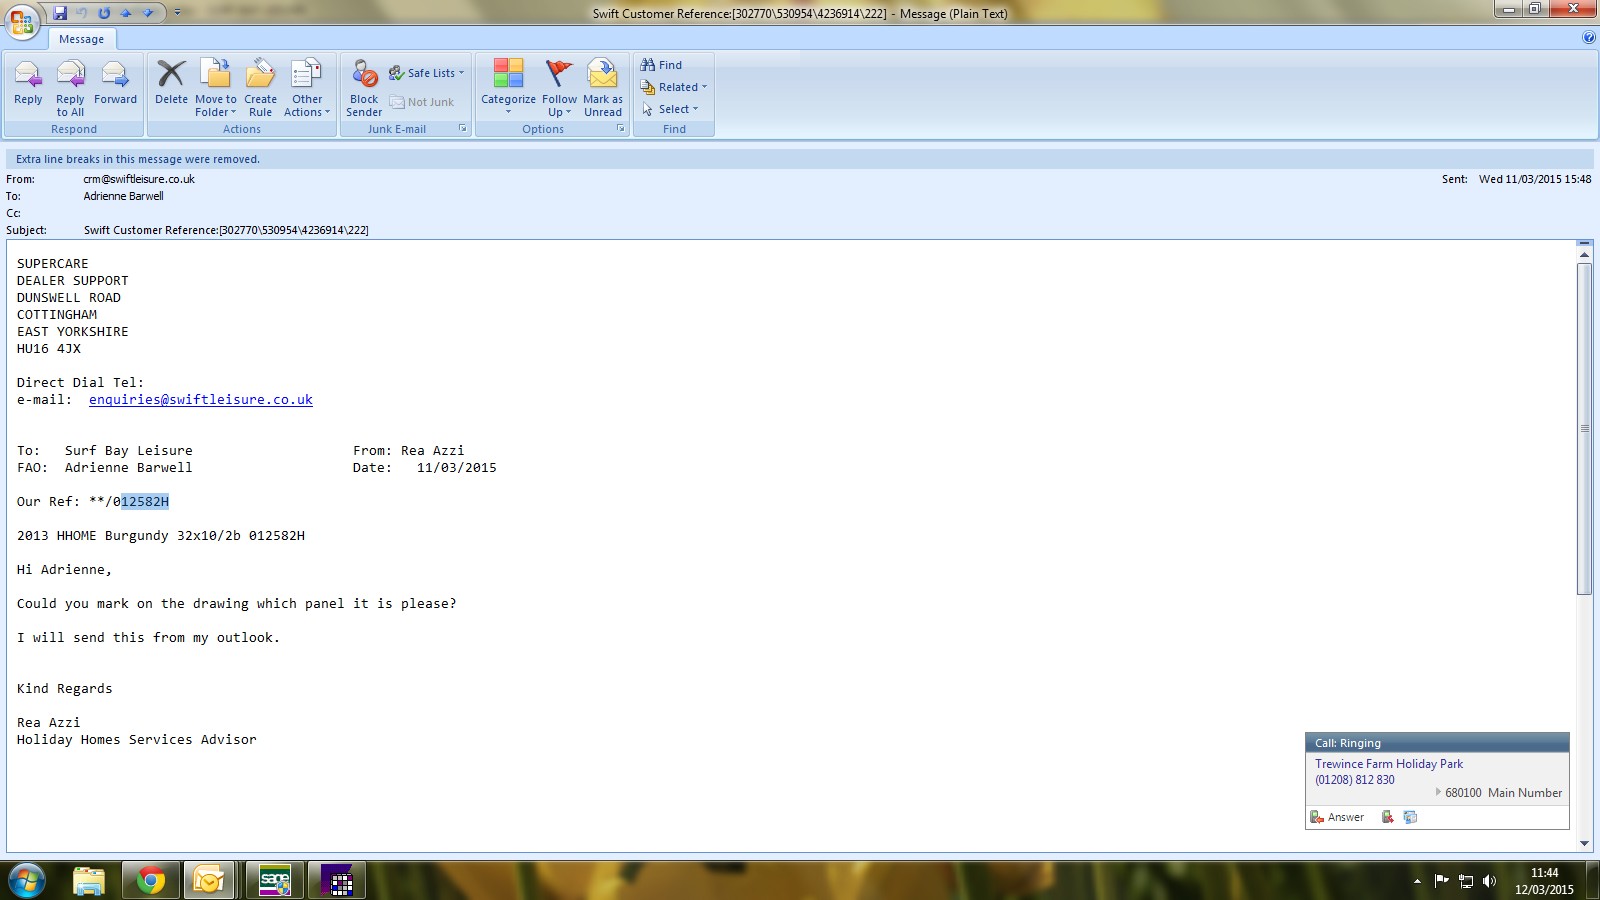Image resolution: width=1600 pixels, height=900 pixels.
Task: Click the Not Junk button
Action: click(421, 102)
